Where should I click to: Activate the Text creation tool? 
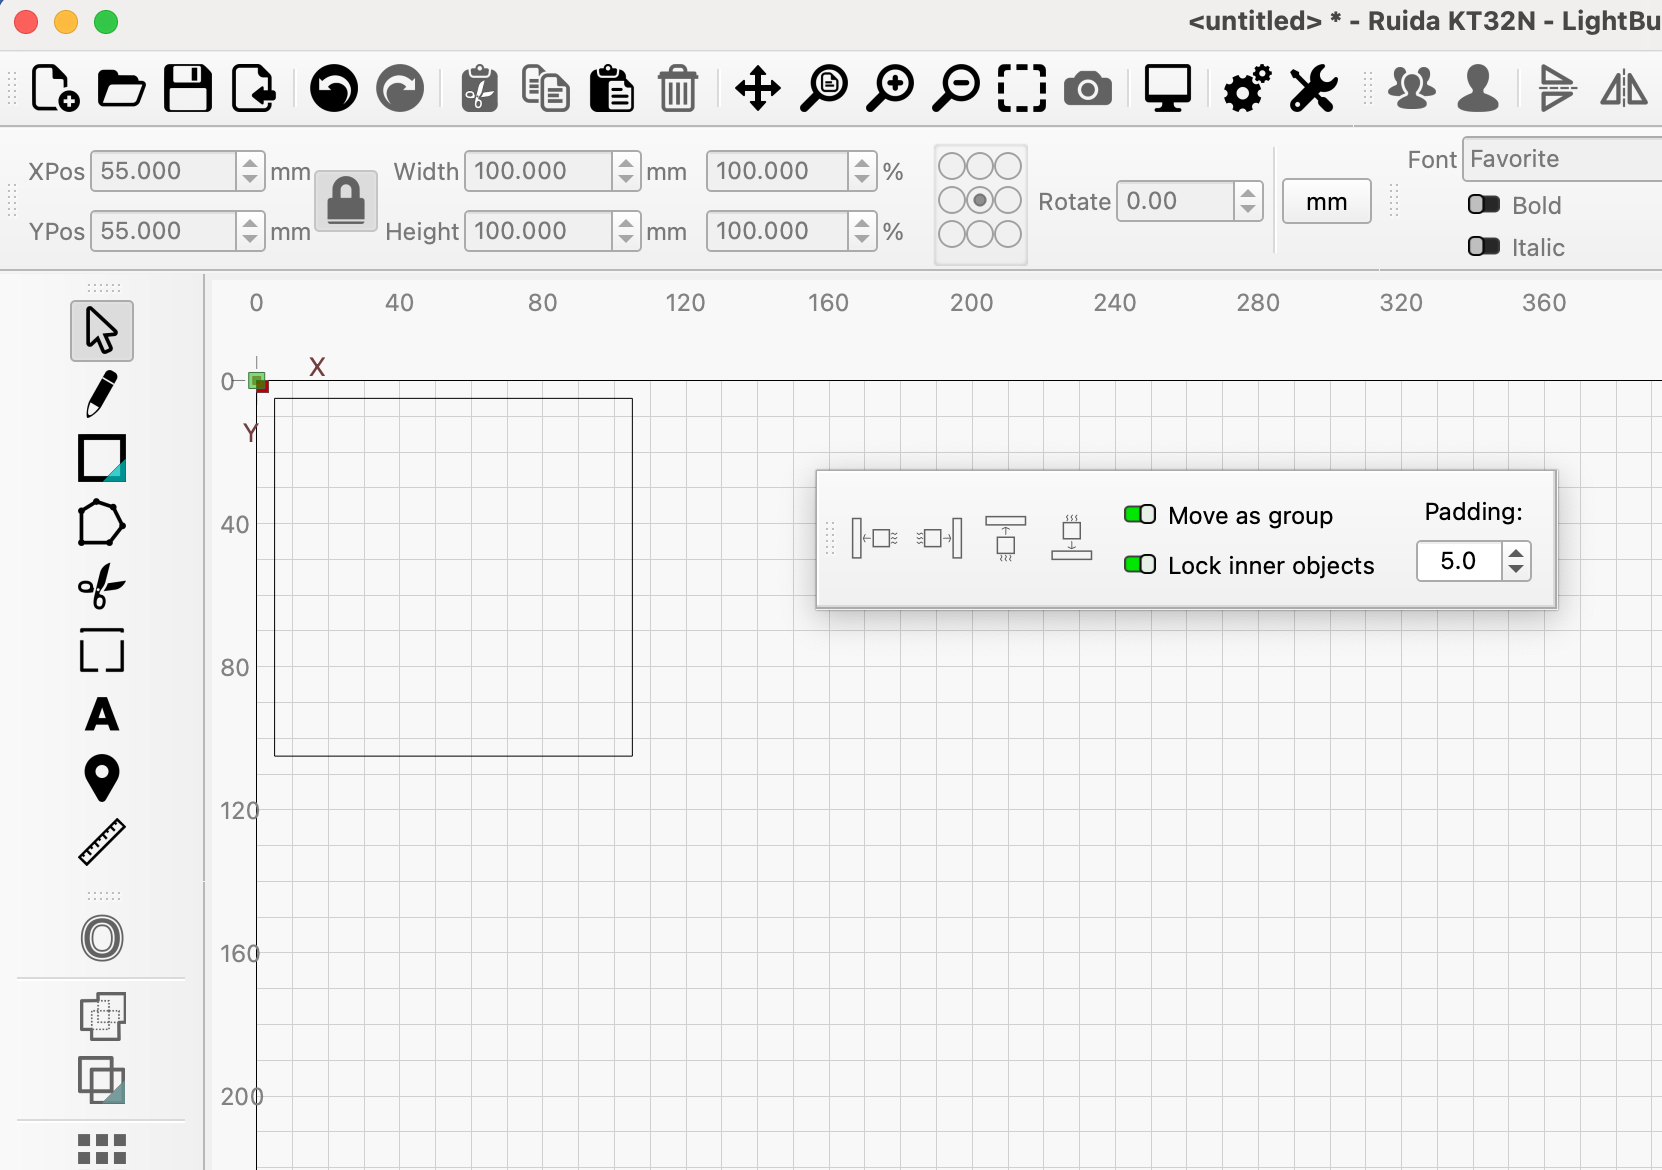[101, 715]
